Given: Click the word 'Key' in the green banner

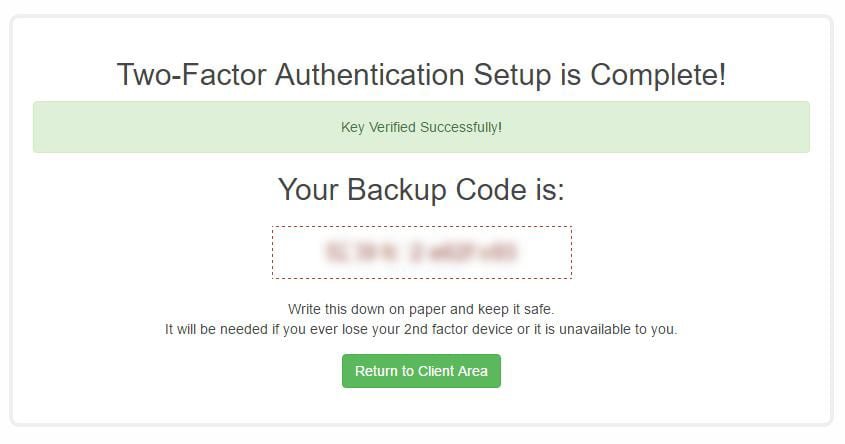Looking at the screenshot, I should 352,127.
